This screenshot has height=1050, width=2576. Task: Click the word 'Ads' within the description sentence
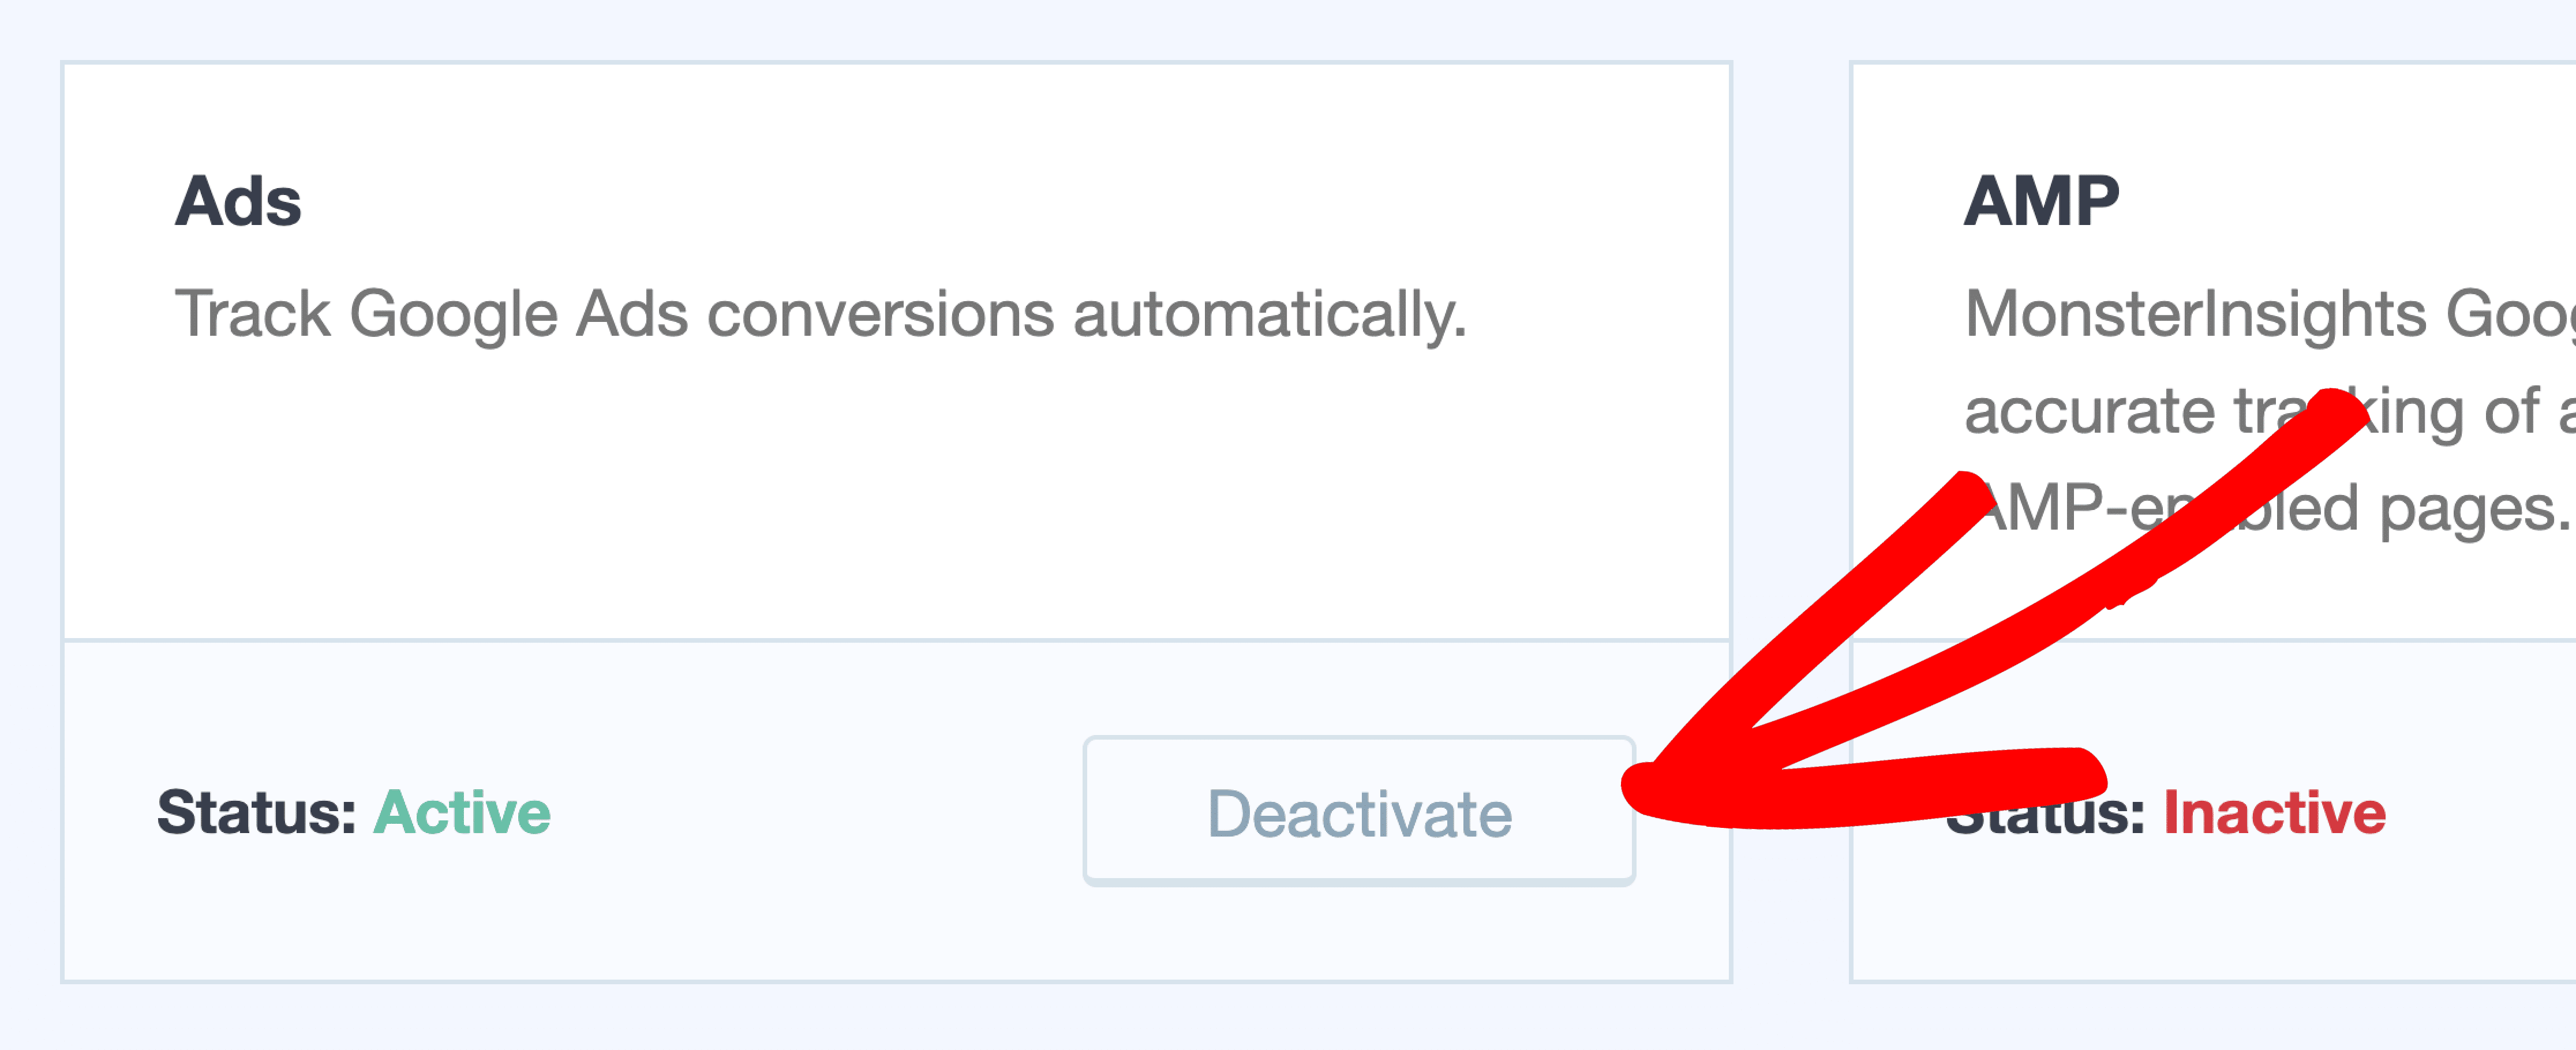(632, 314)
